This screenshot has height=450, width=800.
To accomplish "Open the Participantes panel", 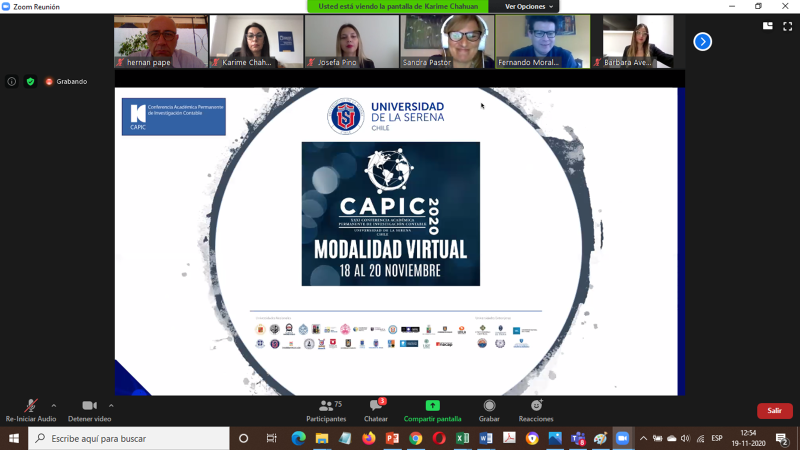I will [326, 411].
